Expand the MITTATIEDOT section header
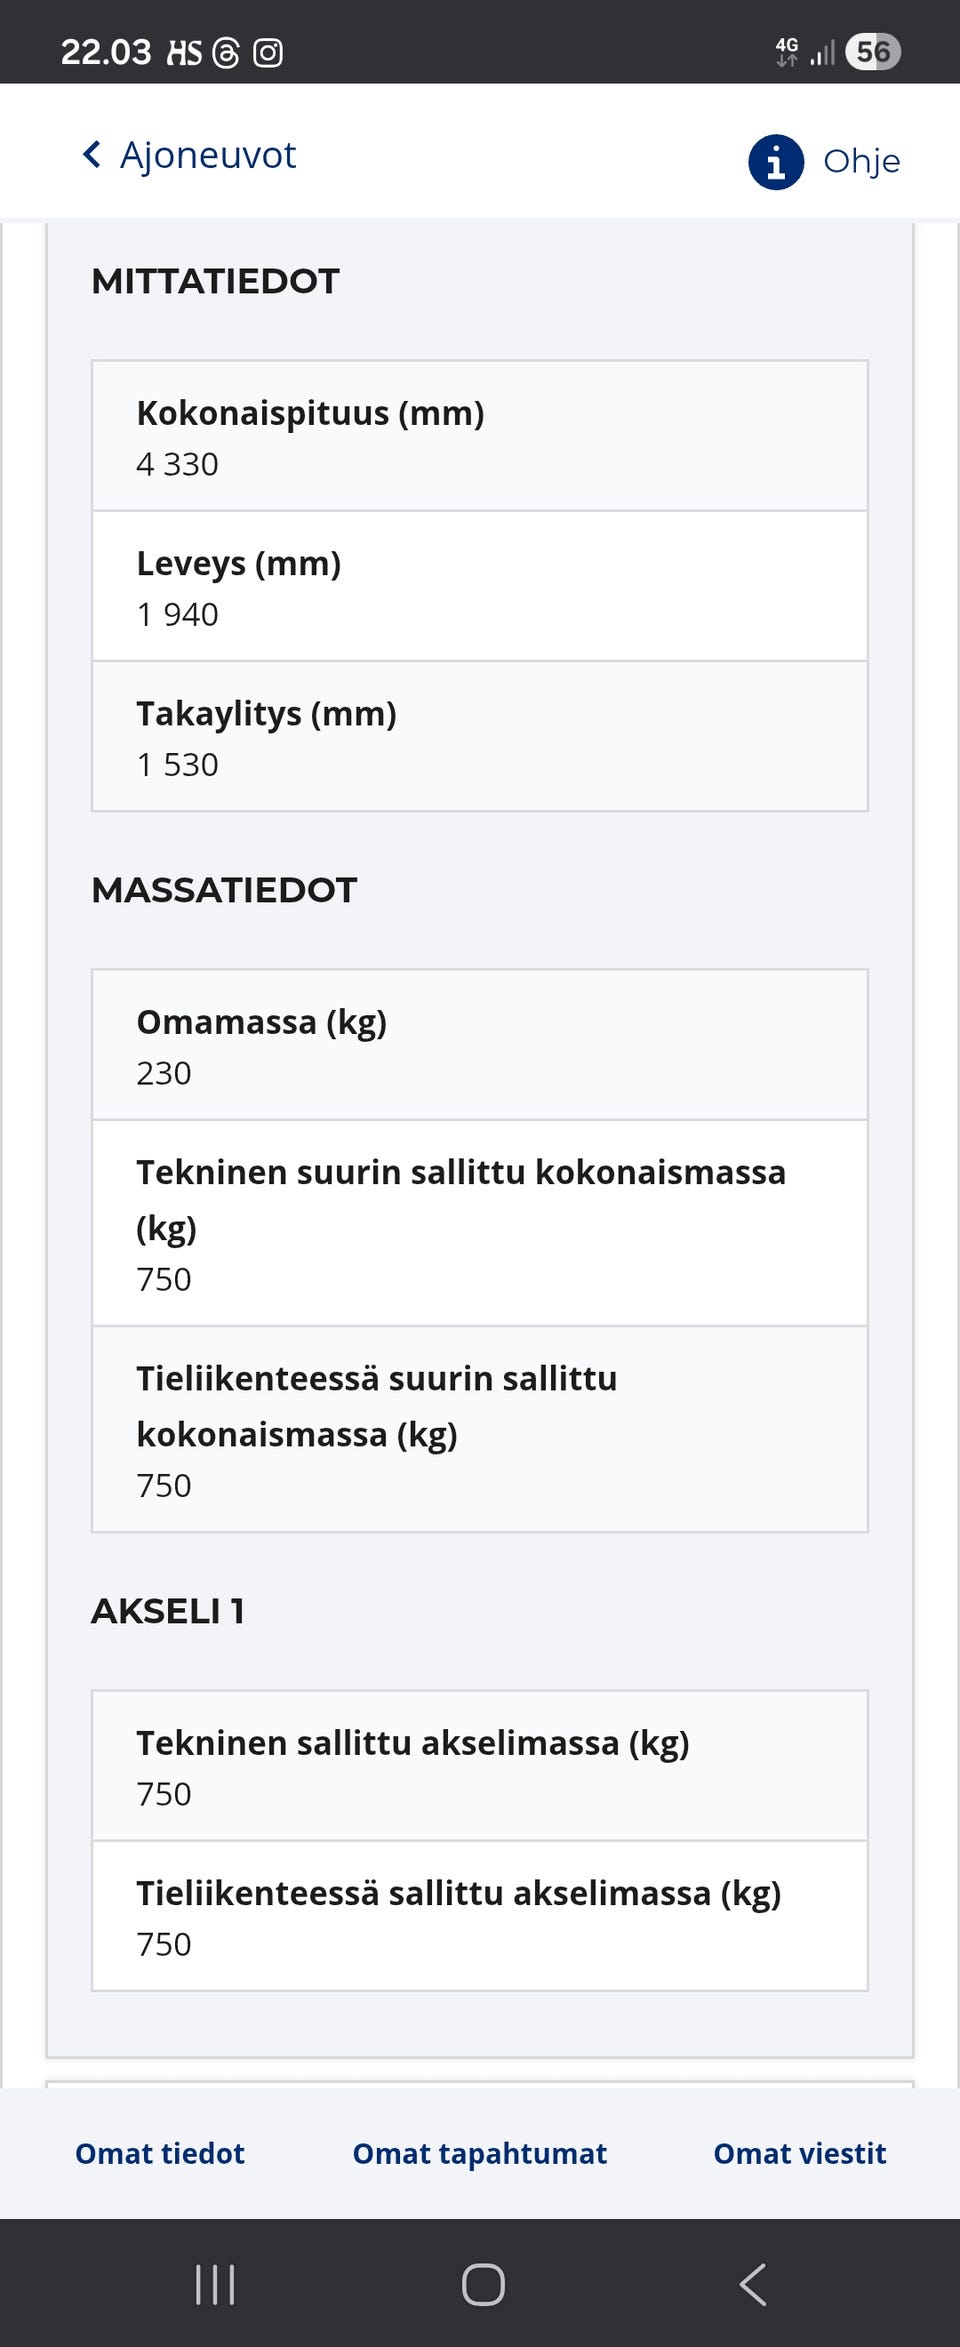Screen dimensions: 960x2347 pyautogui.click(x=216, y=281)
